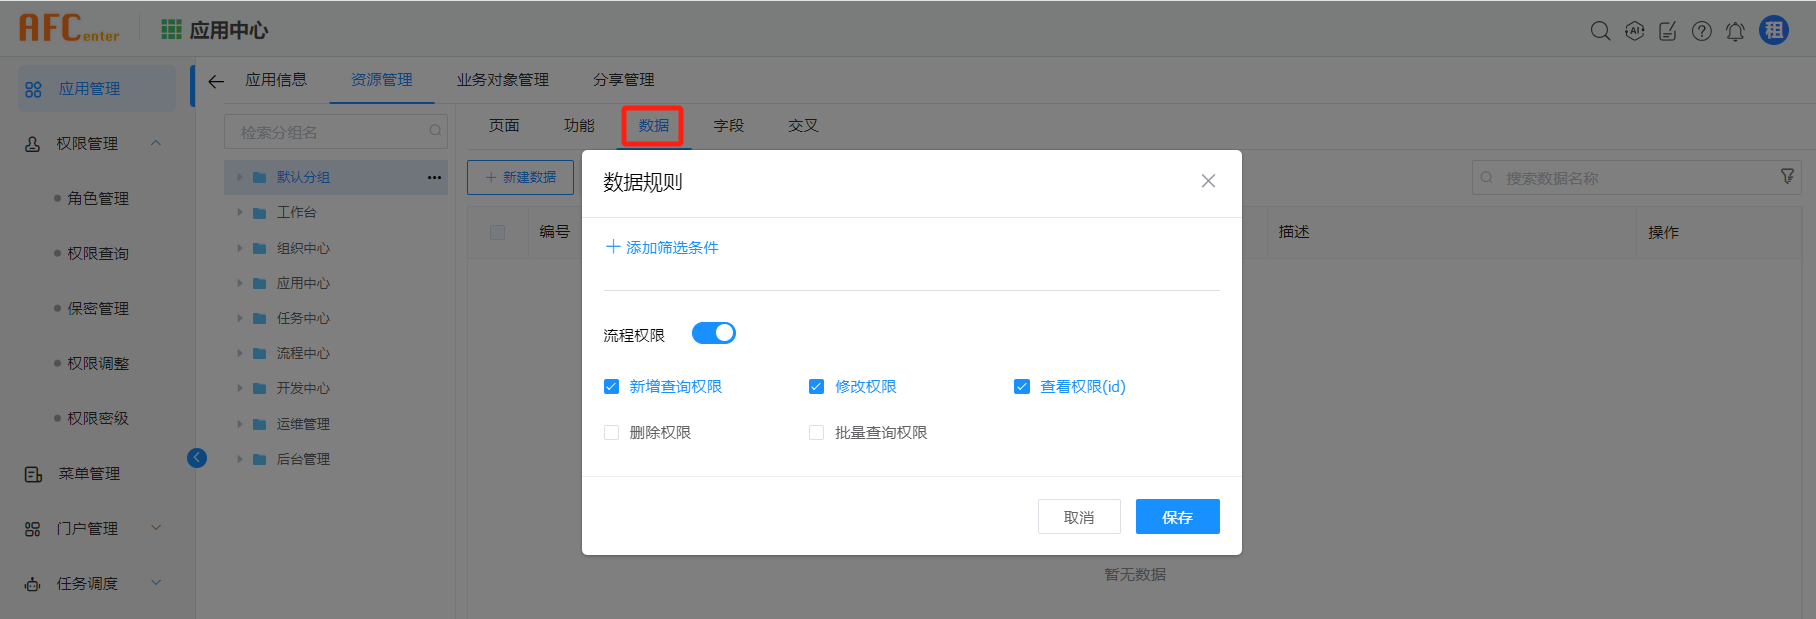The width and height of the screenshot is (1816, 619).
Task: Click the filter funnel icon in search box
Action: click(1787, 177)
